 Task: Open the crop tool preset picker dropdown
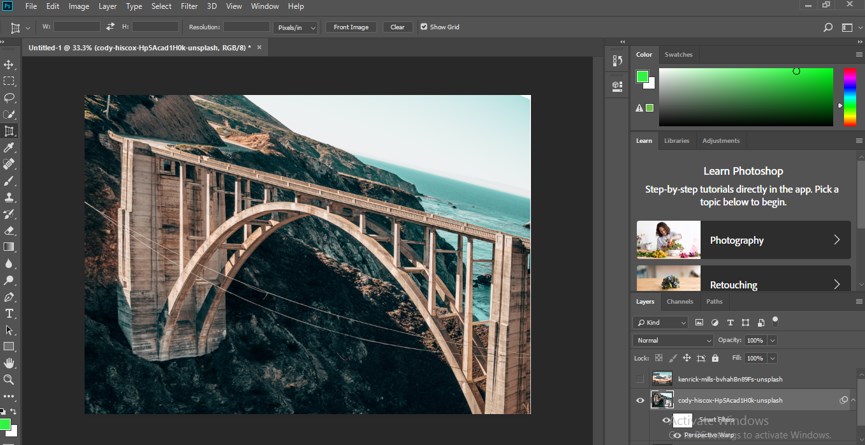[x=28, y=28]
